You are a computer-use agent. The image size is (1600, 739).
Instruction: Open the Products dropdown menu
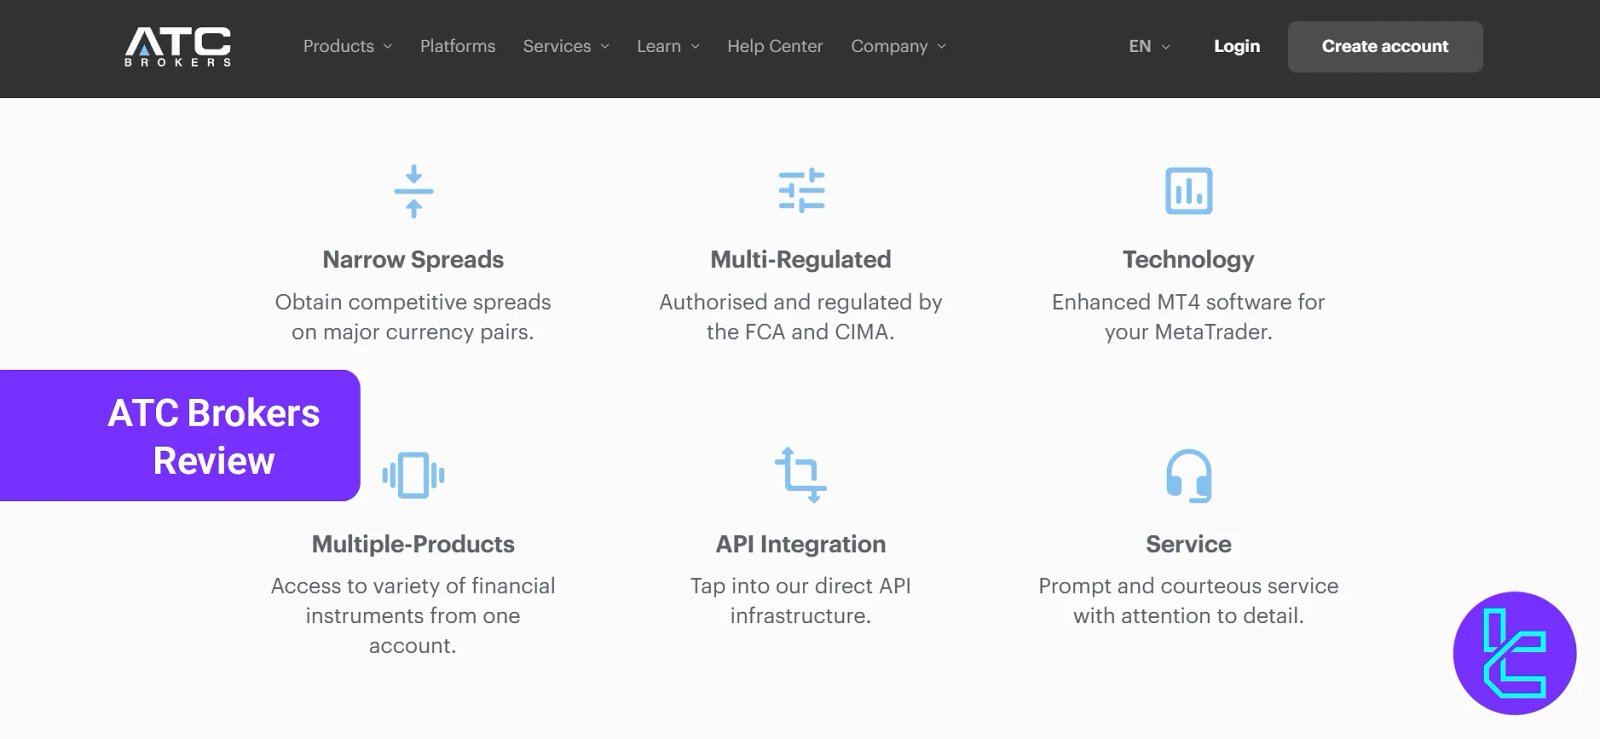tap(347, 46)
